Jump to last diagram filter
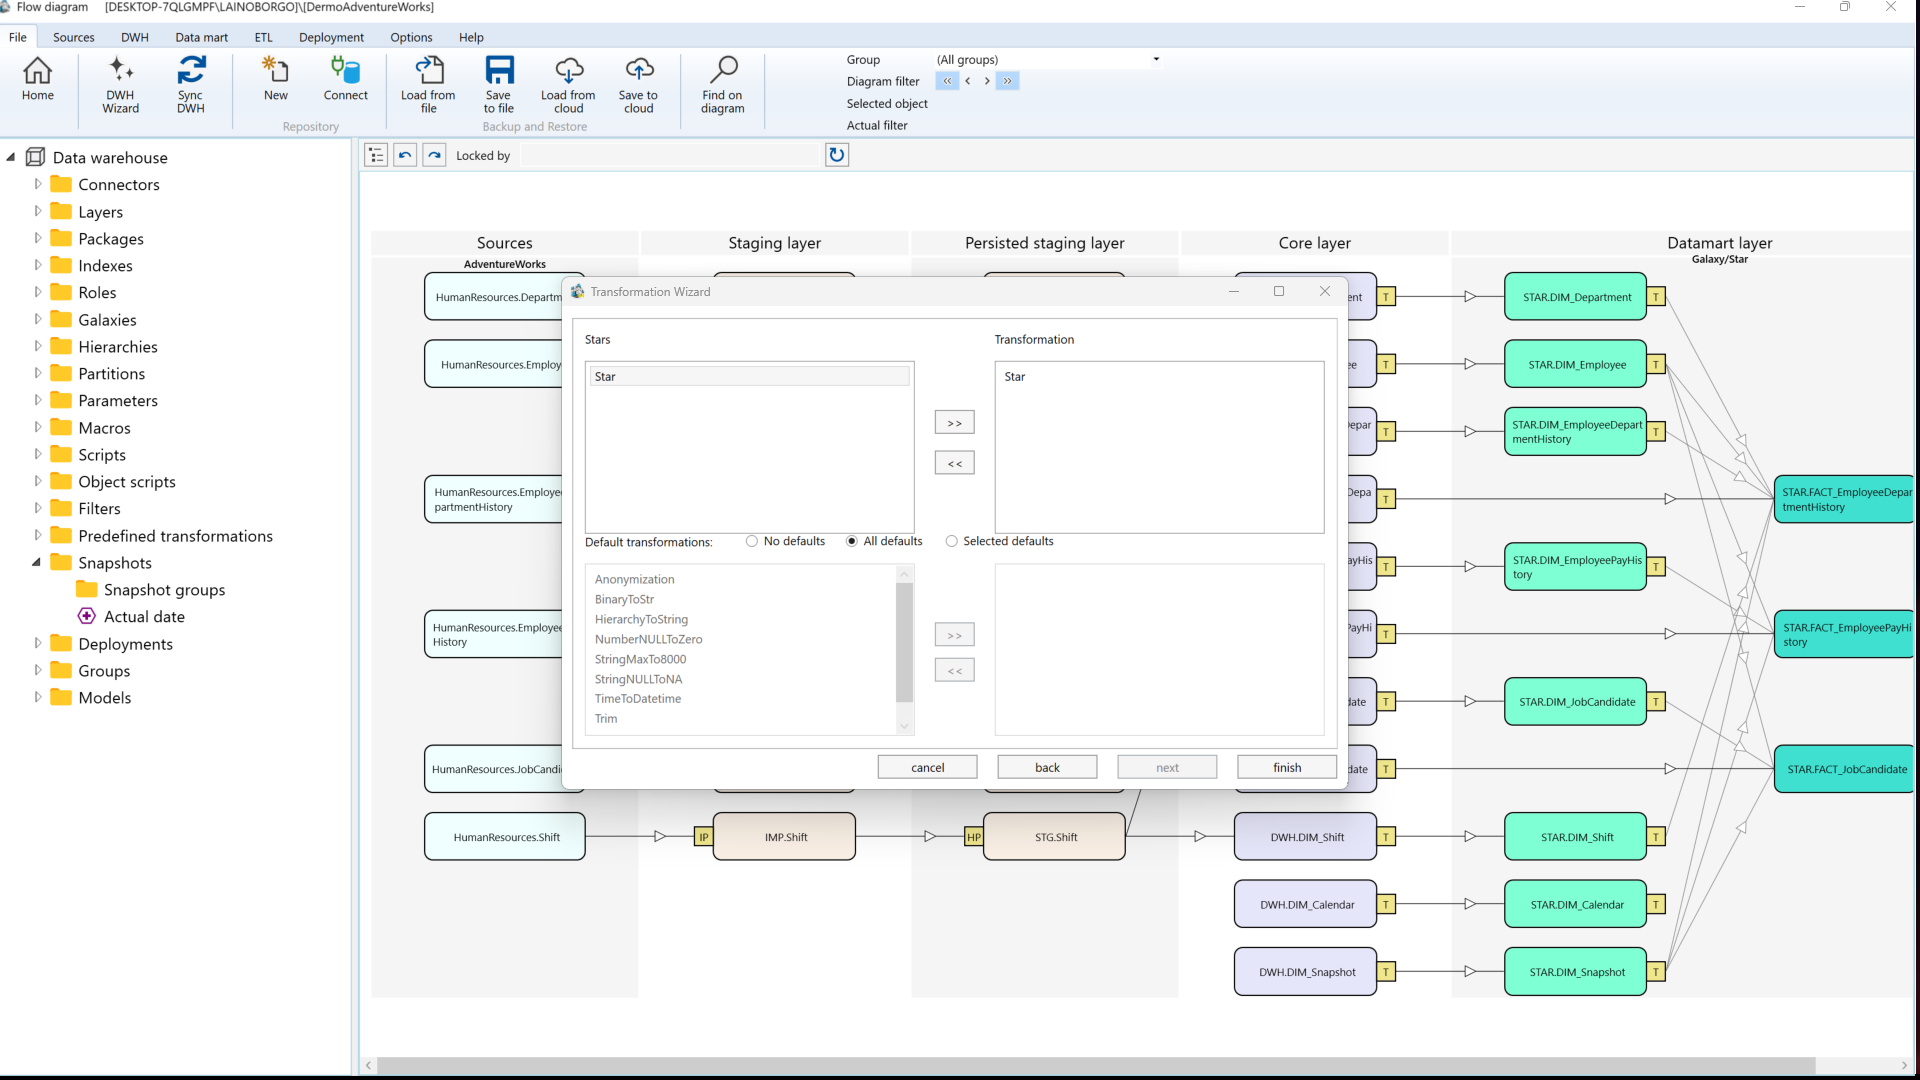This screenshot has width=1920, height=1080. 1008,81
